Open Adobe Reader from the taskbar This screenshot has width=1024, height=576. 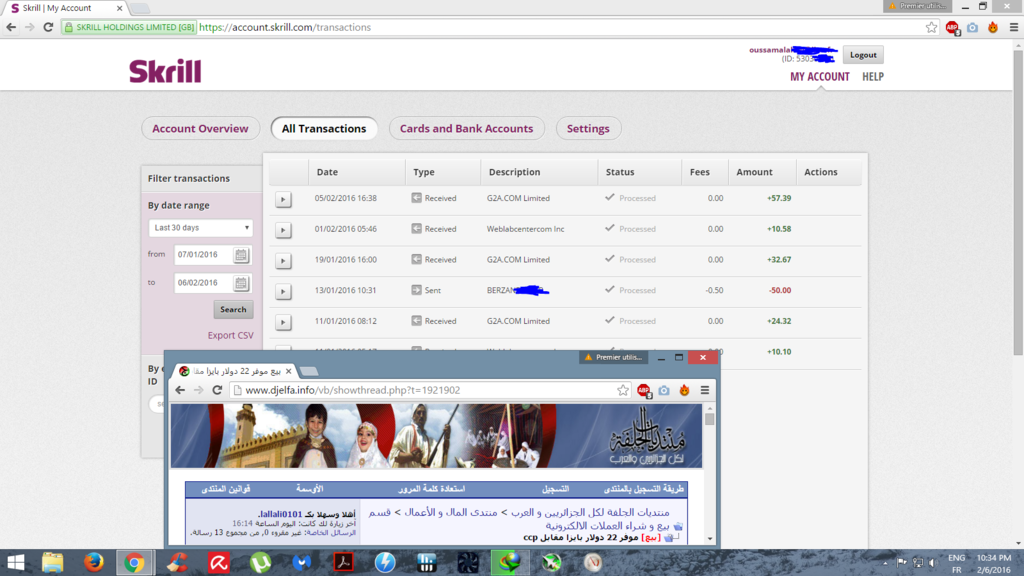(x=344, y=562)
